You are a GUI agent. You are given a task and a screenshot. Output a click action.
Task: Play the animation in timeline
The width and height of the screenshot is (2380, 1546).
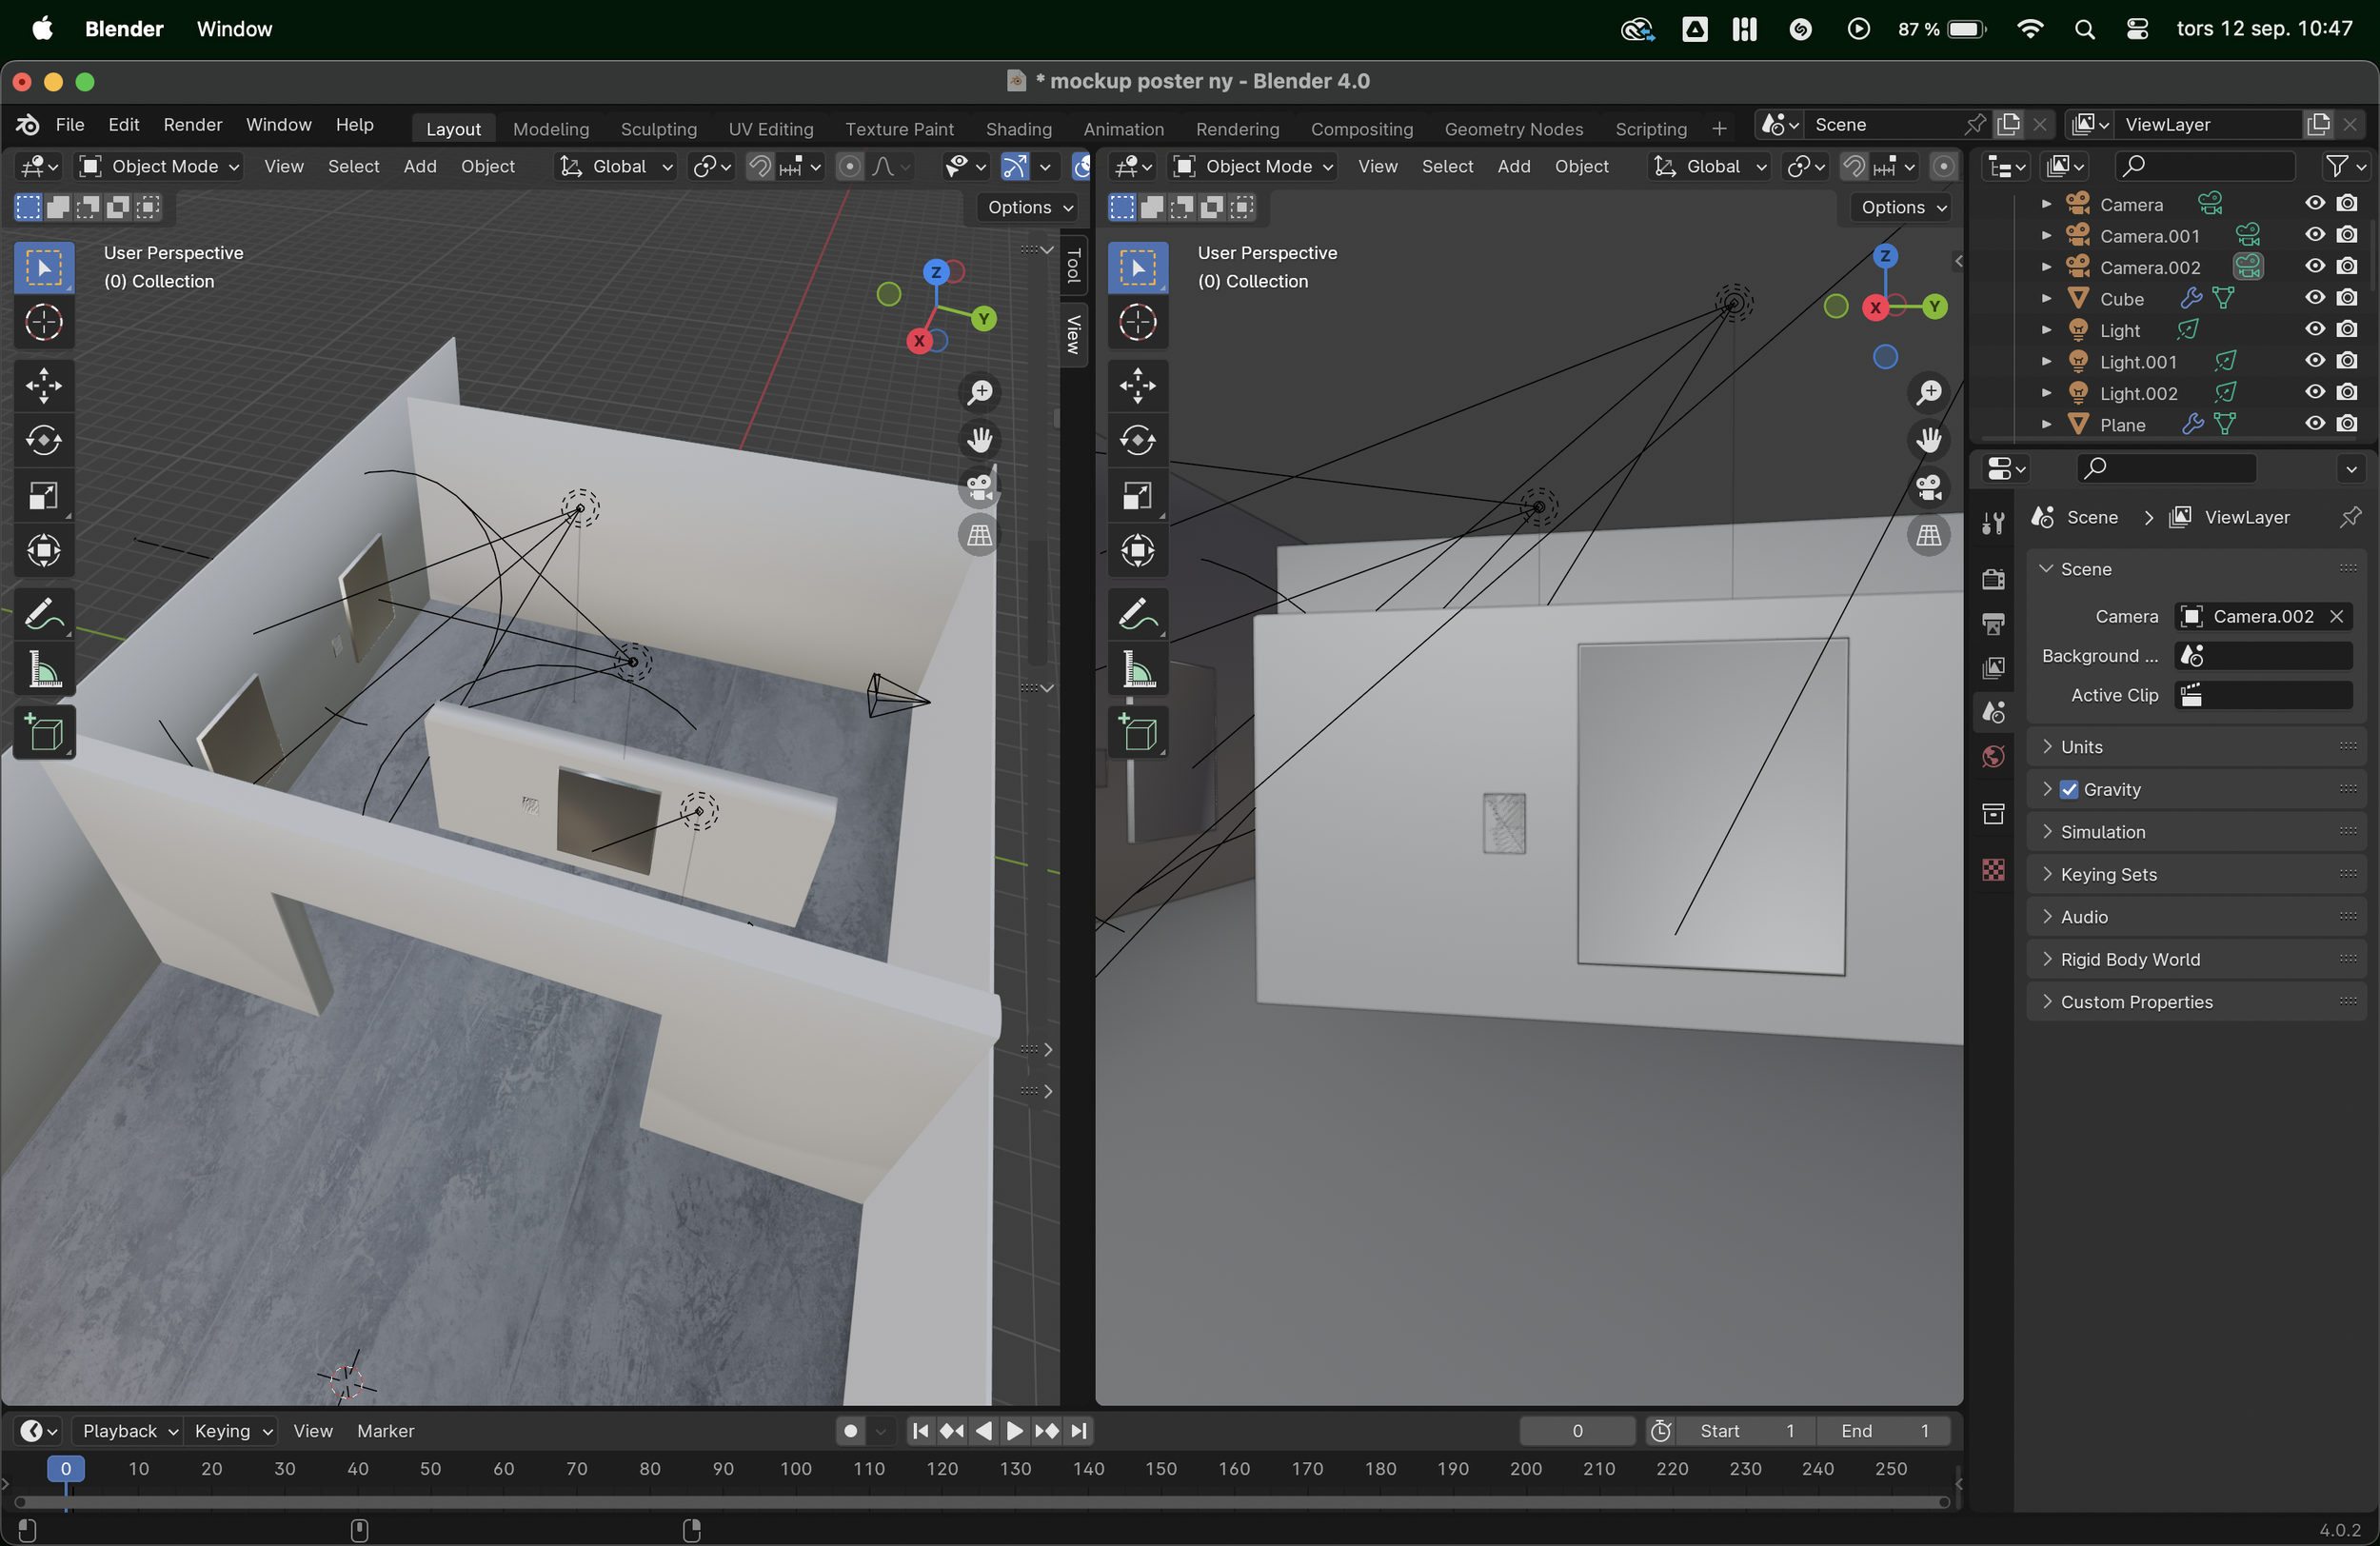[1015, 1431]
